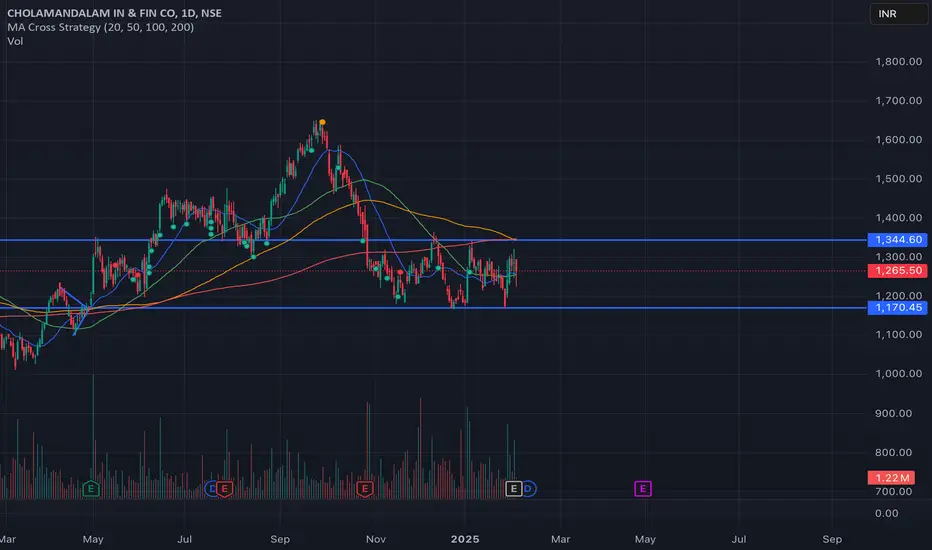Click the red 1,265.50 last price label

click(x=898, y=271)
